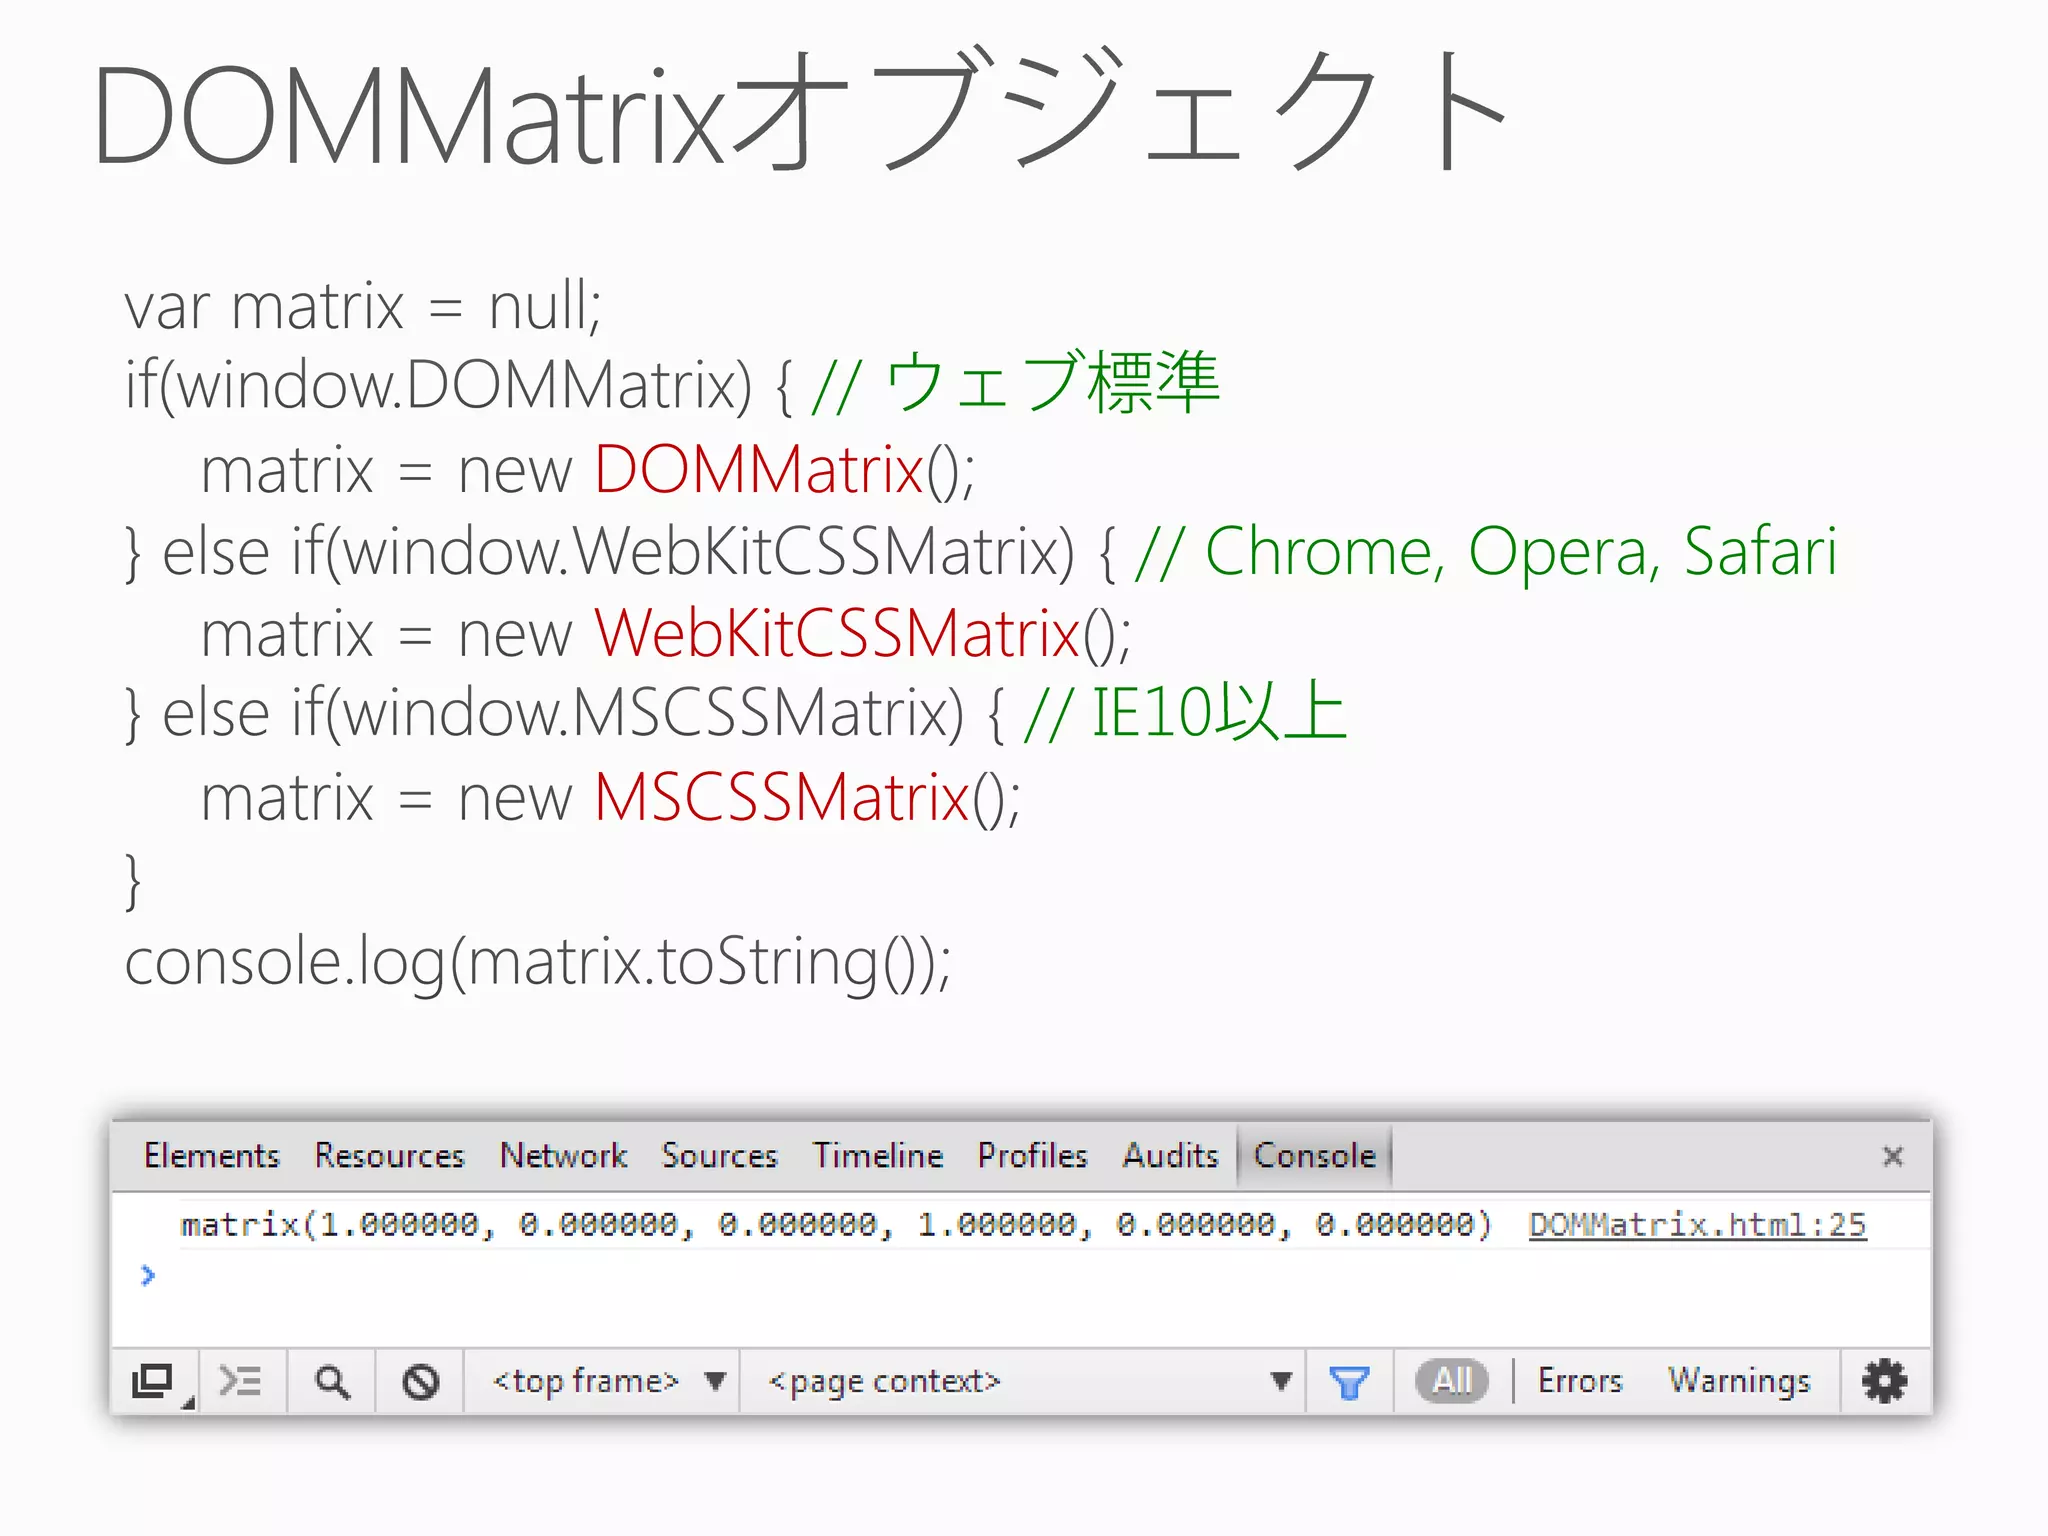
Task: Click the matrix(1.000000, ...) log output
Action: pyautogui.click(x=836, y=1225)
